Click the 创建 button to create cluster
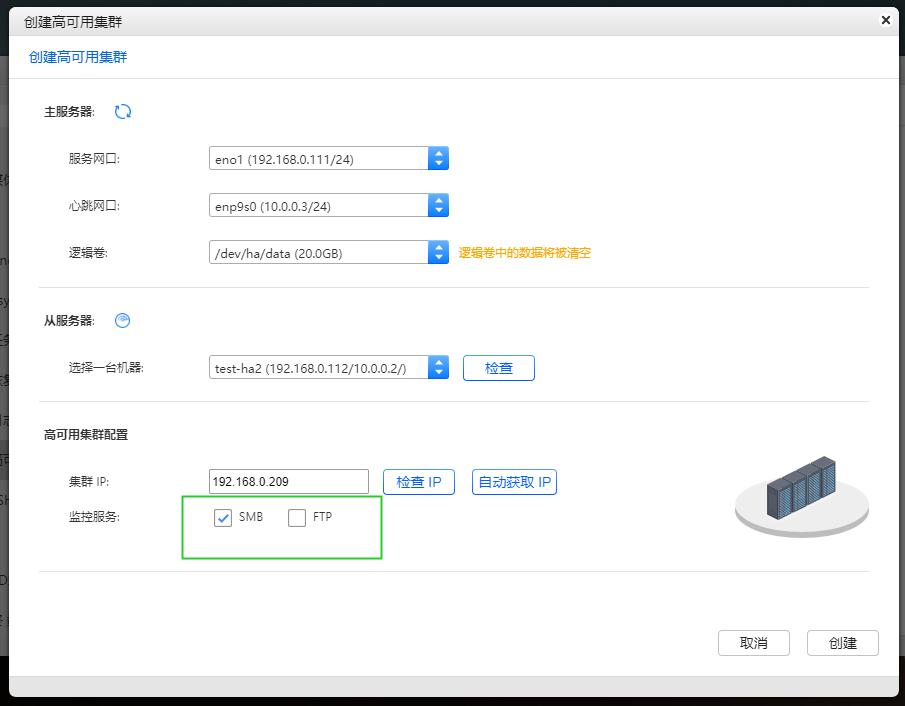Viewport: 905px width, 706px height. 843,643
